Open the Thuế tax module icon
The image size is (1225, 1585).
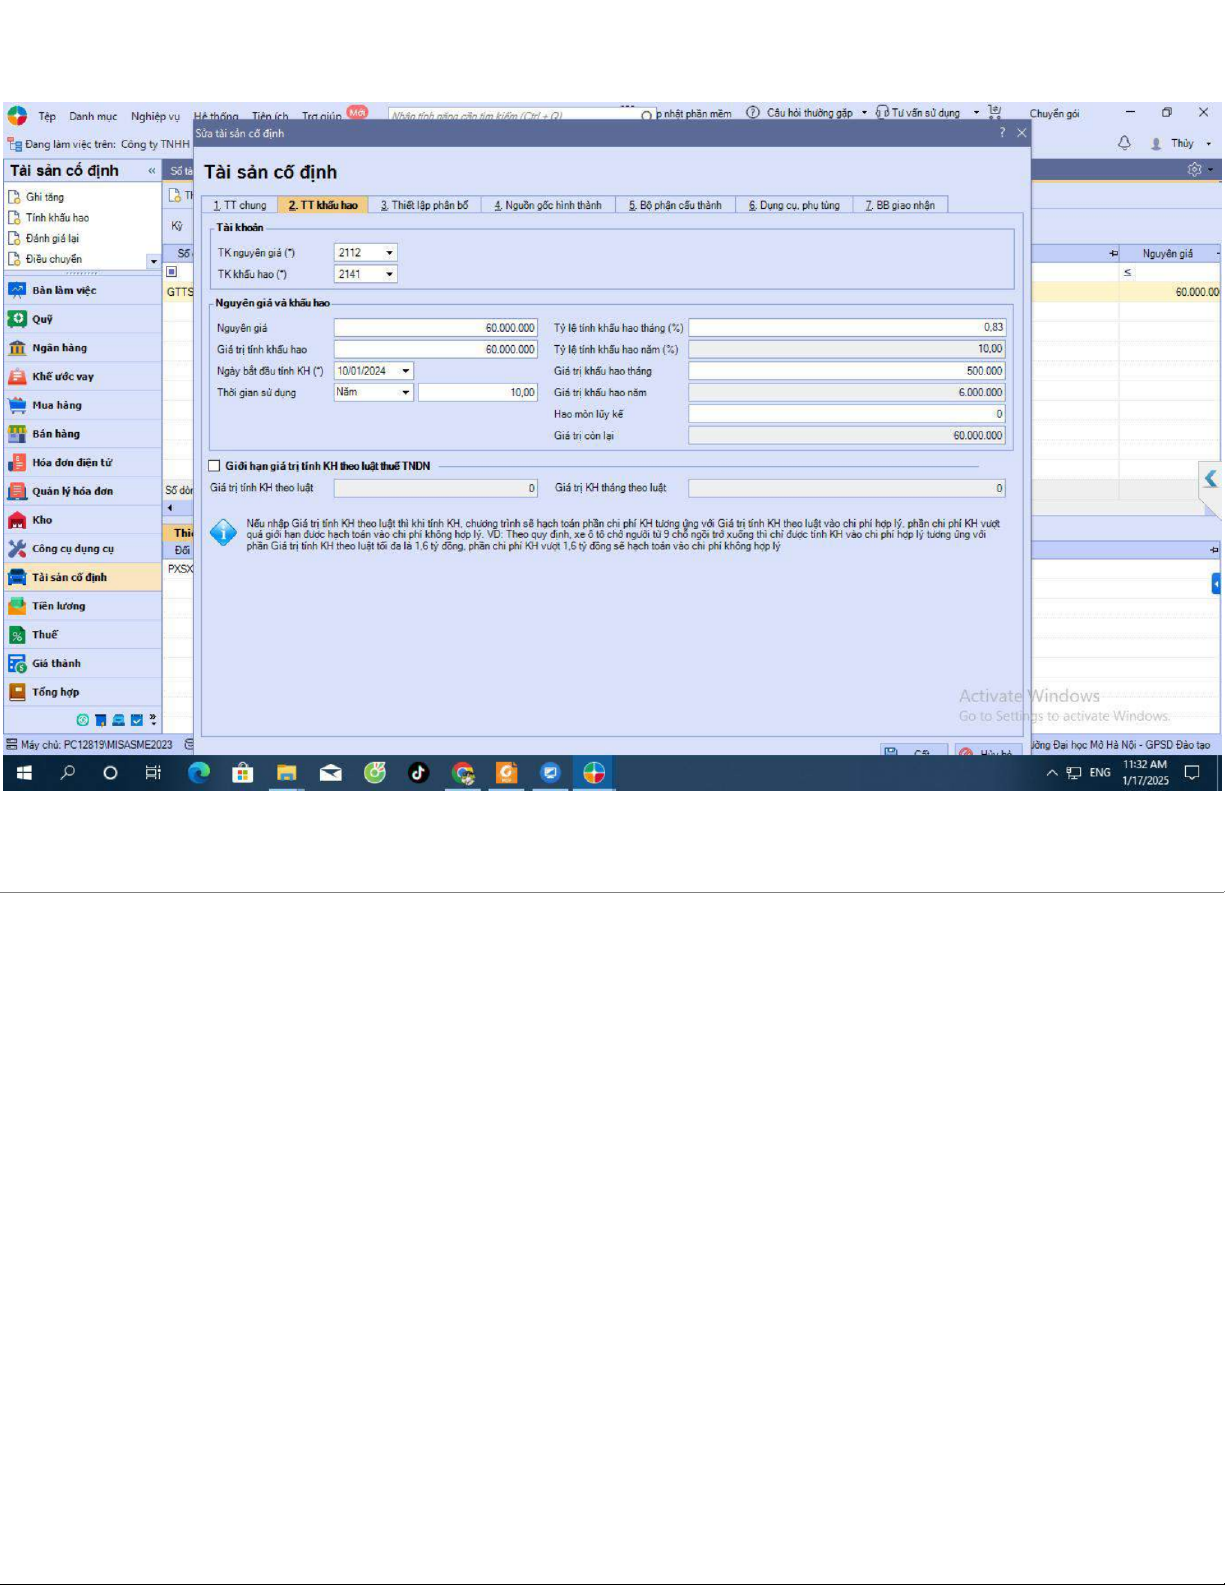(x=17, y=635)
